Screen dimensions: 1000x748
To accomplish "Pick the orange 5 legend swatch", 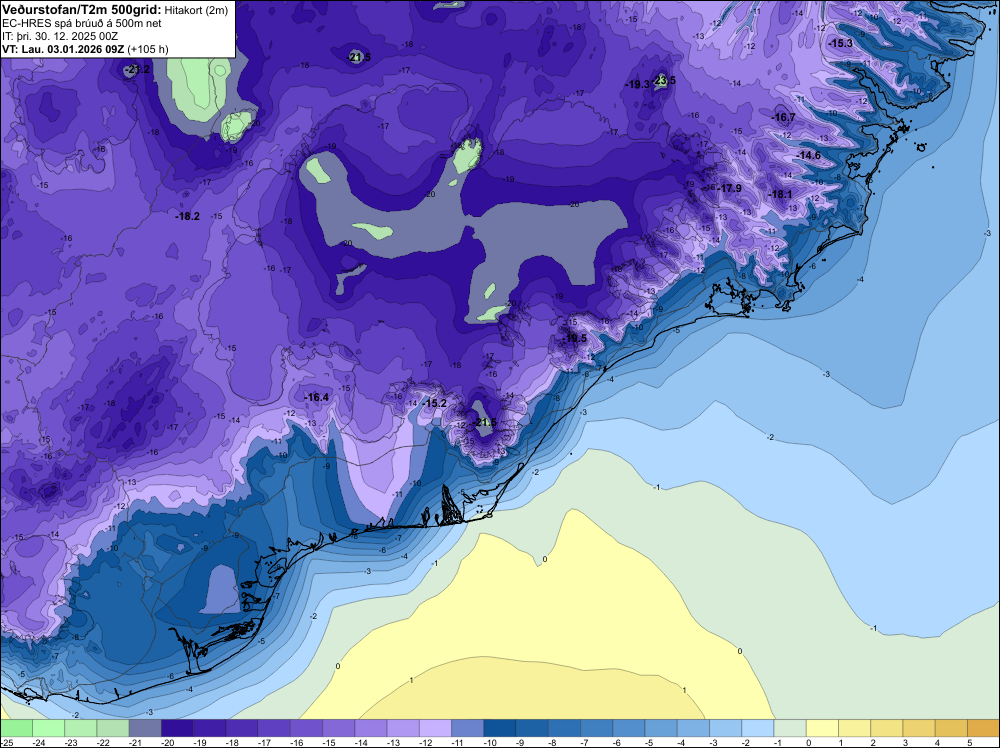I will tap(983, 728).
